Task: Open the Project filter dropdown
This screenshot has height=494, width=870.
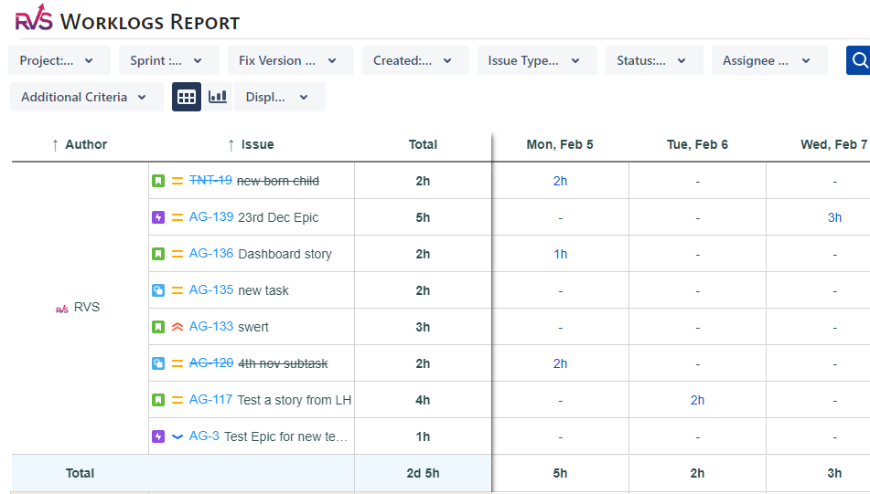Action: tap(57, 61)
